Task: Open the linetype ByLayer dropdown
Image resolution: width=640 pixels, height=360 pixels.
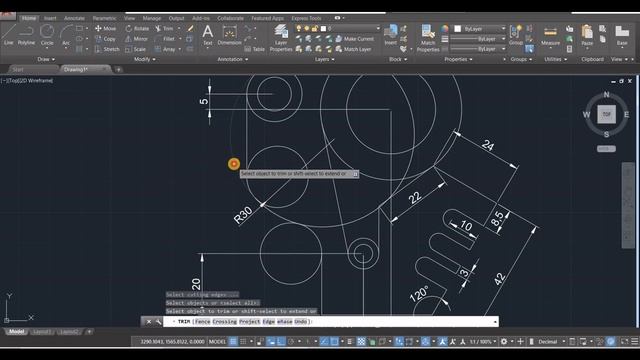Action: [x=478, y=49]
